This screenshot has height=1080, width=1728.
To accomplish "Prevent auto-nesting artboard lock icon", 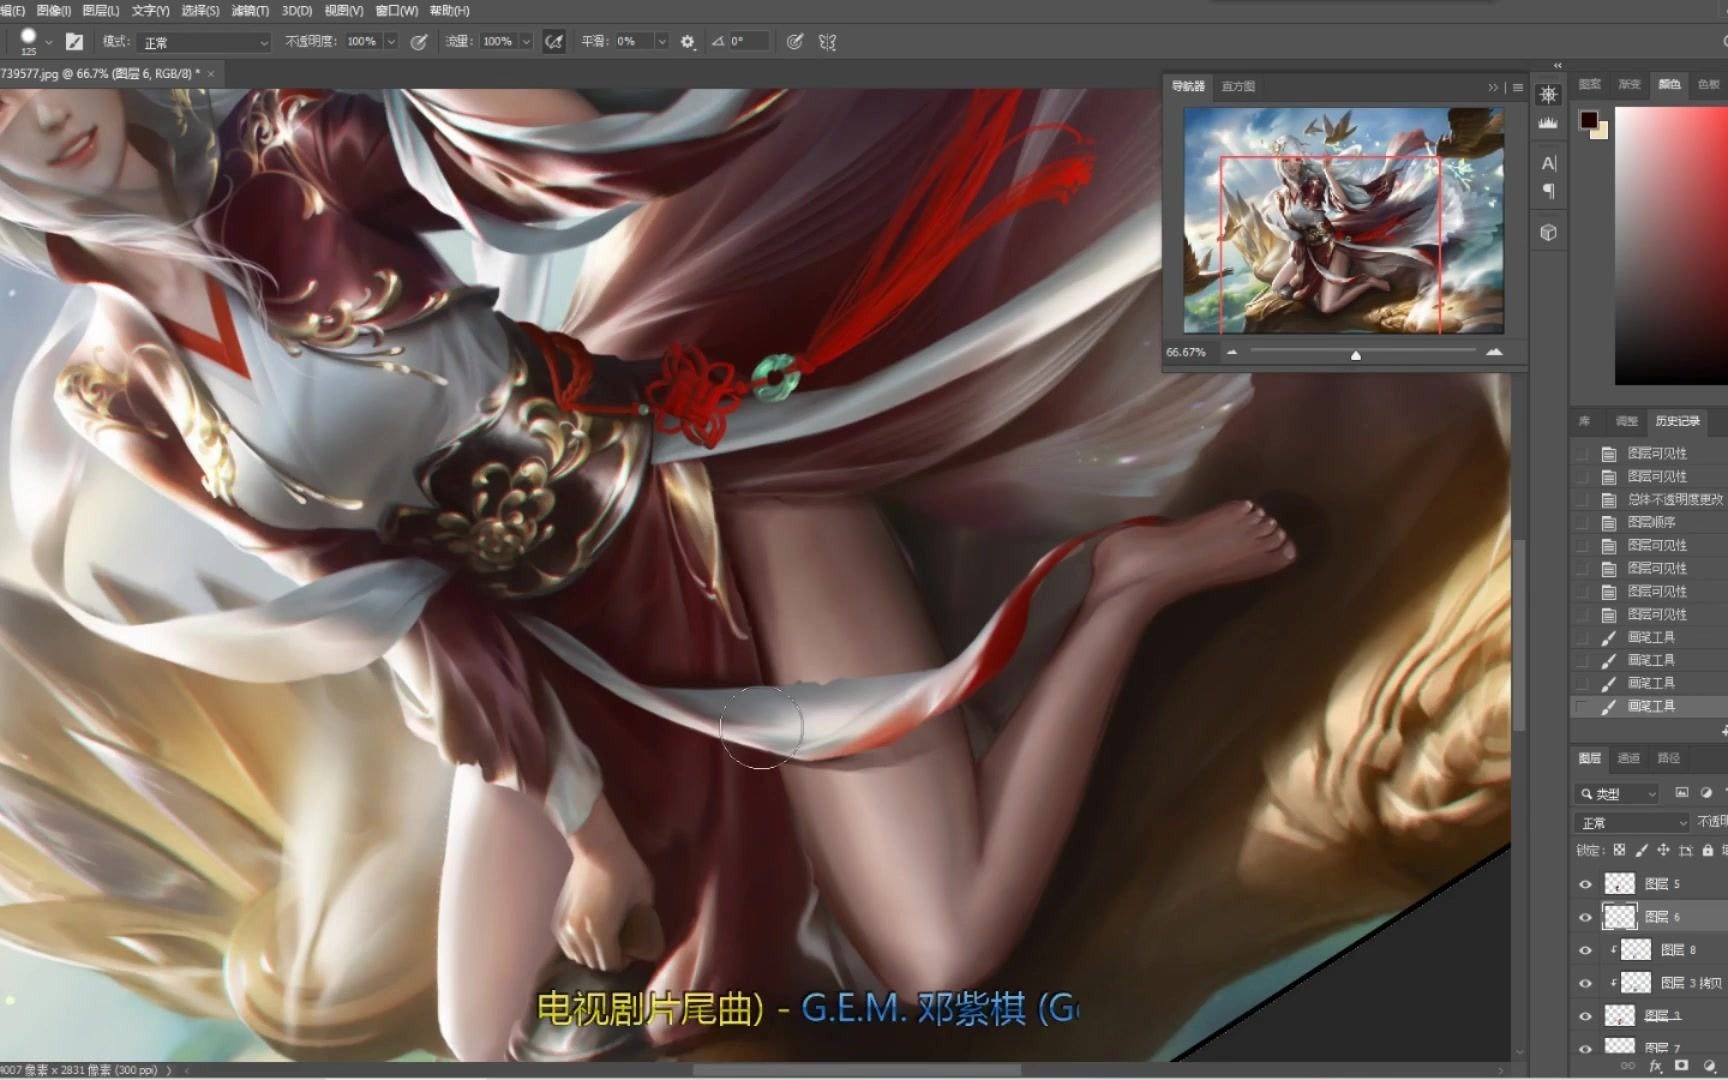I will point(1685,850).
